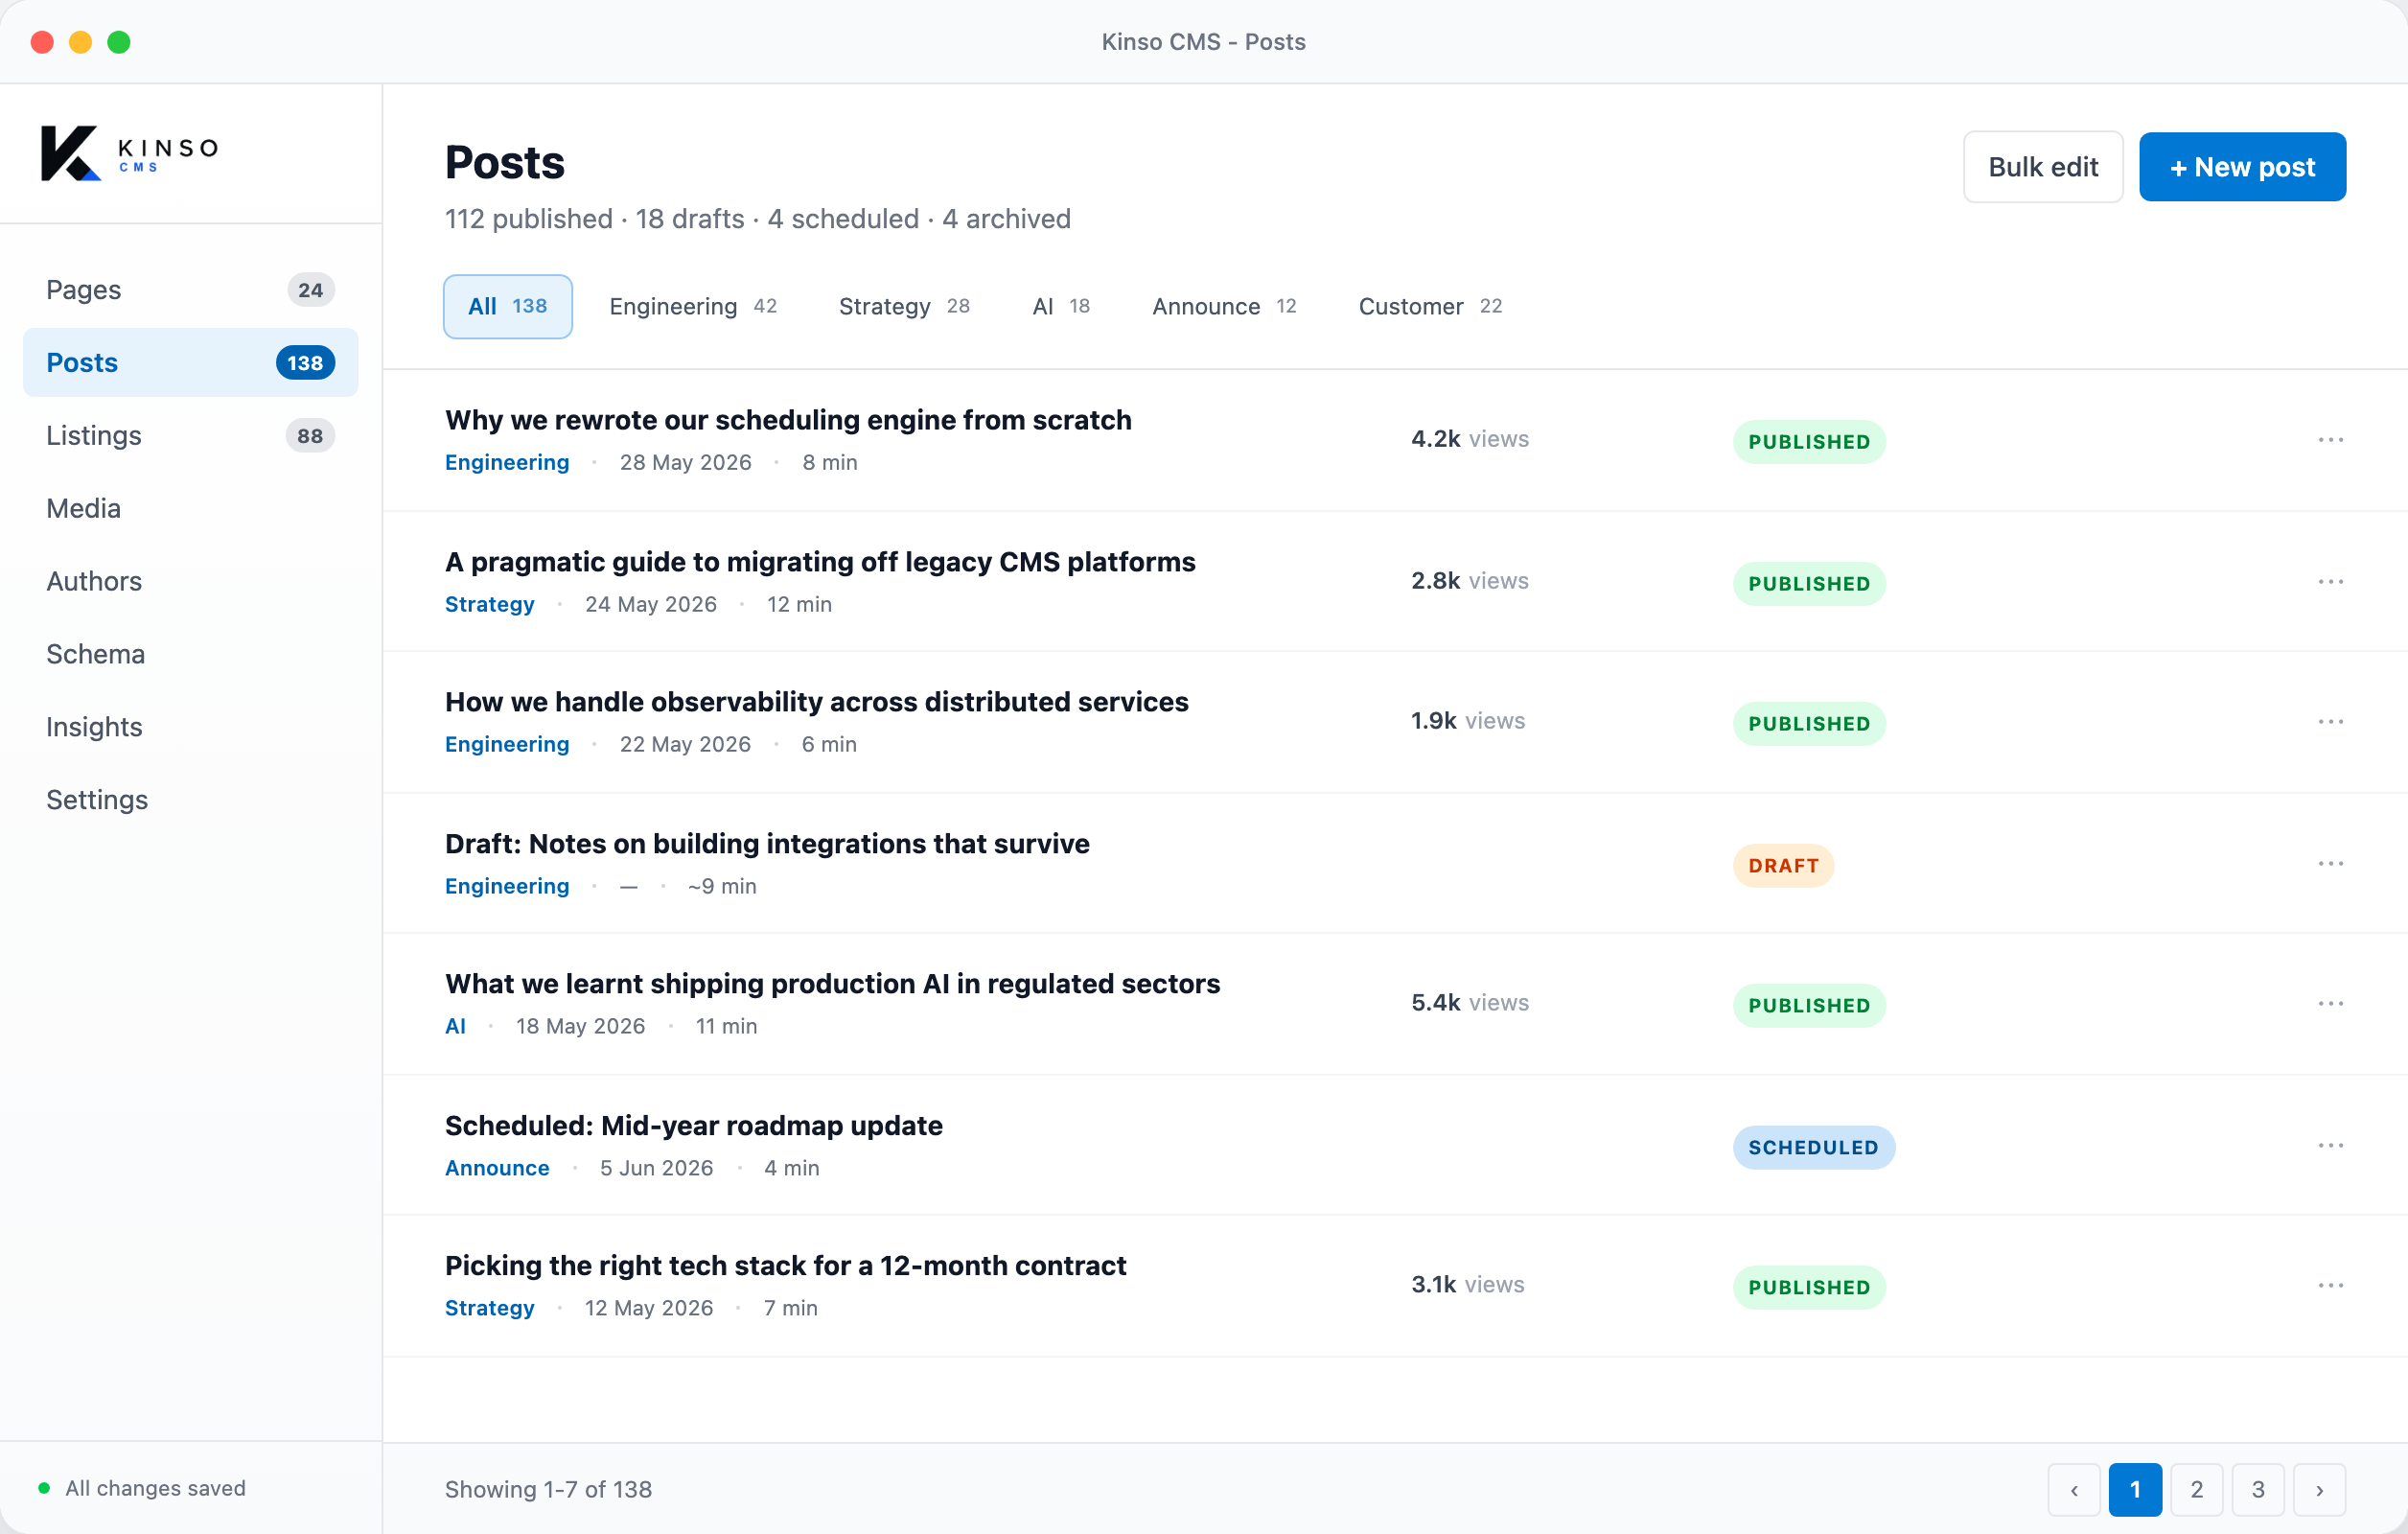
Task: Go to page 2
Action: (2197, 1490)
